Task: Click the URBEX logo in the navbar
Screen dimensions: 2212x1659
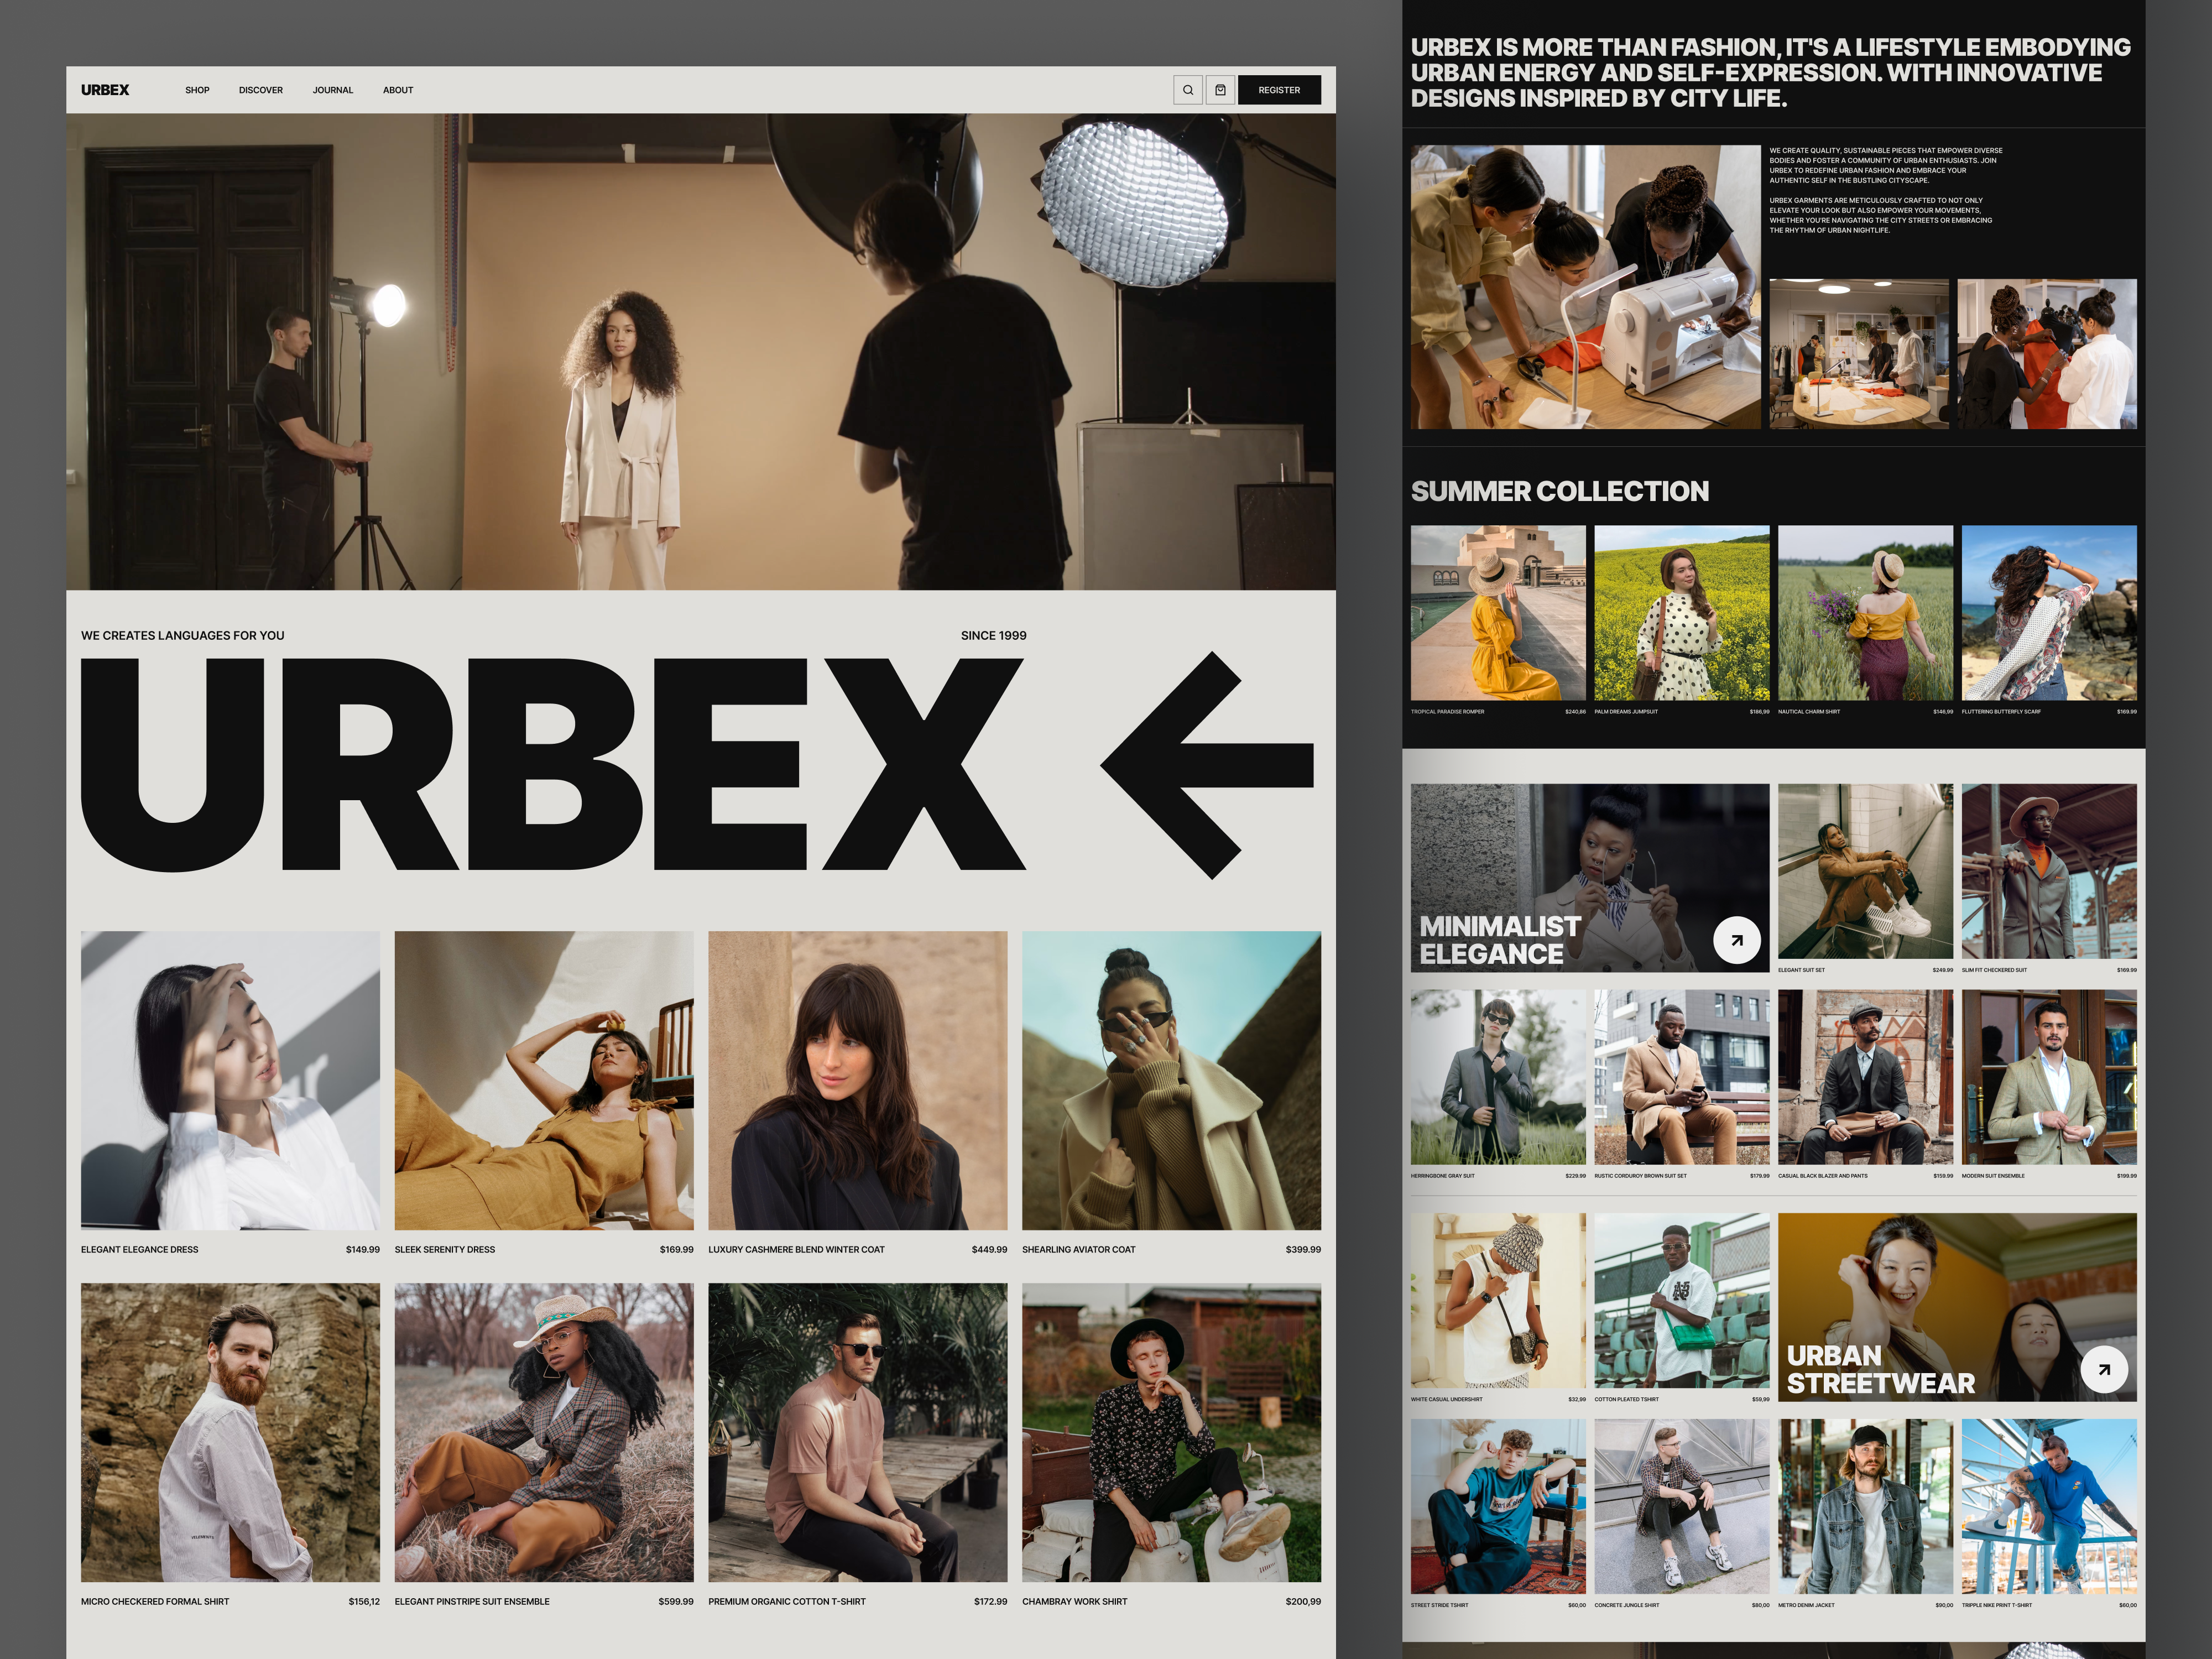Action: [x=105, y=90]
